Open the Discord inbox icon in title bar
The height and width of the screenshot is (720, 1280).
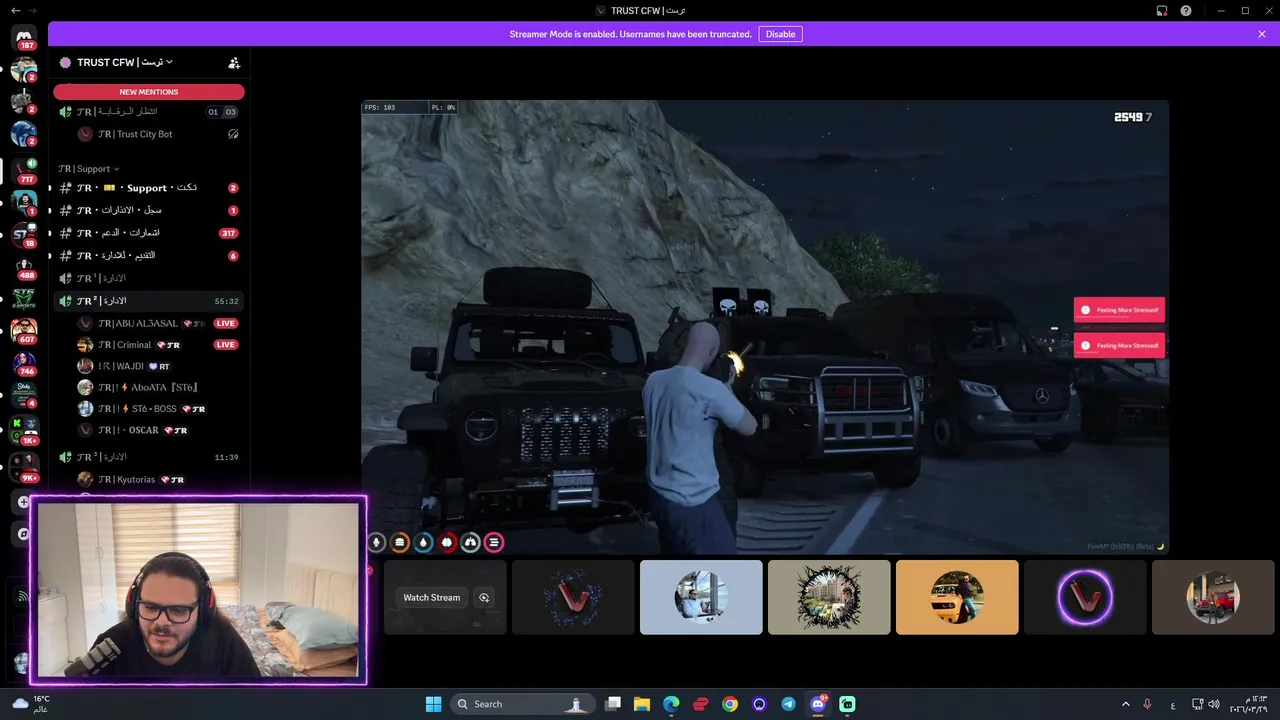1162,10
